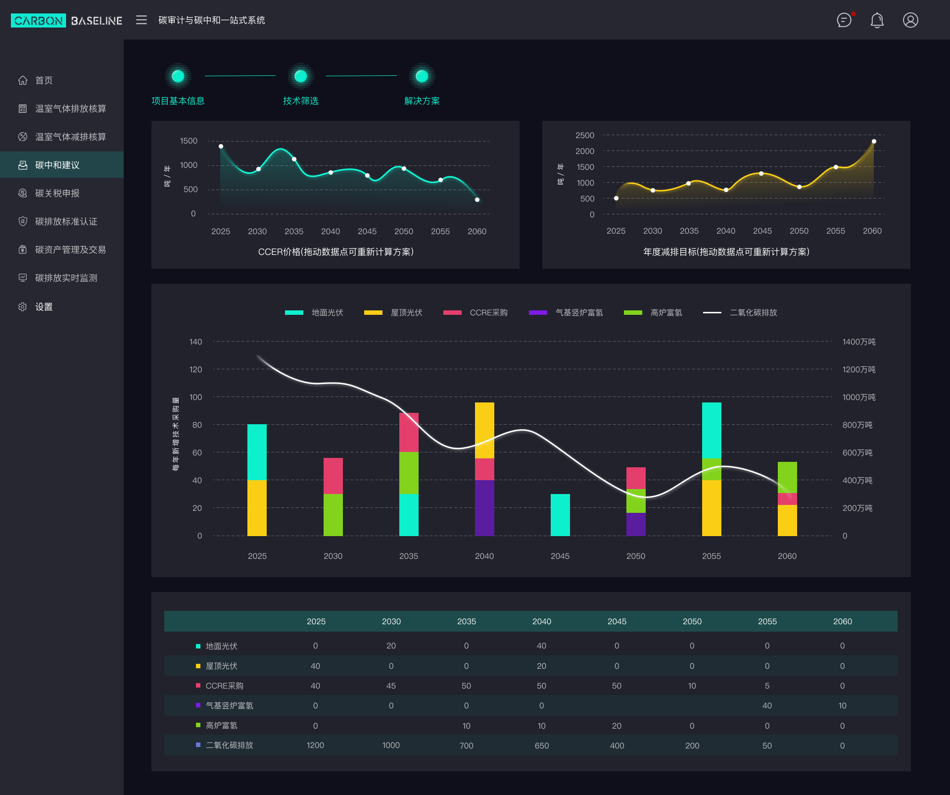Image resolution: width=950 pixels, height=795 pixels.
Task: Toggle 屋顶光伏 legend series
Action: [x=393, y=313]
